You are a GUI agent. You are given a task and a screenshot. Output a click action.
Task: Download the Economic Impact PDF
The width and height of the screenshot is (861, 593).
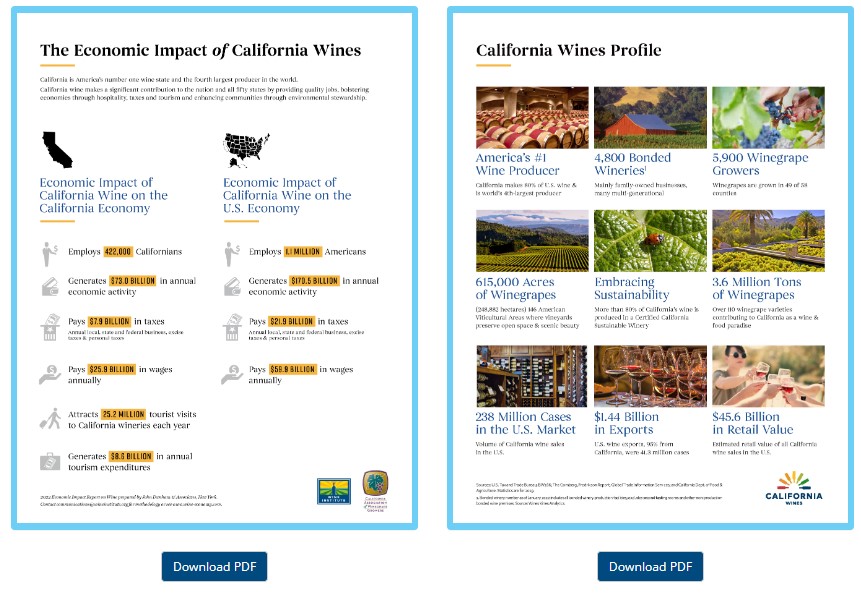(215, 566)
